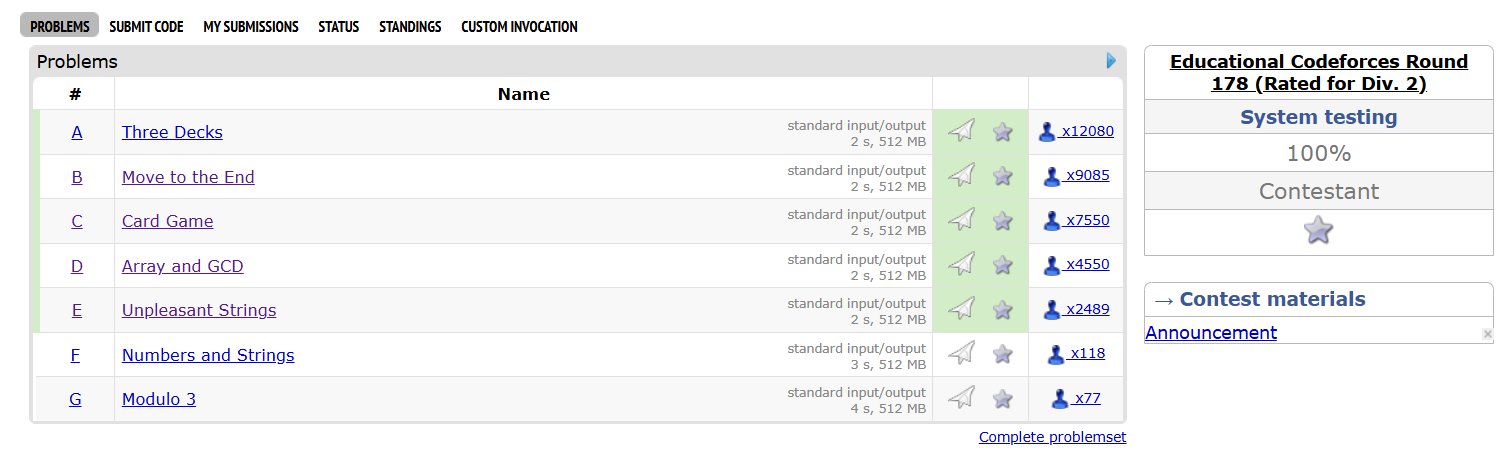
Task: Click submit icon for Modulo 3
Action: pyautogui.click(x=961, y=398)
